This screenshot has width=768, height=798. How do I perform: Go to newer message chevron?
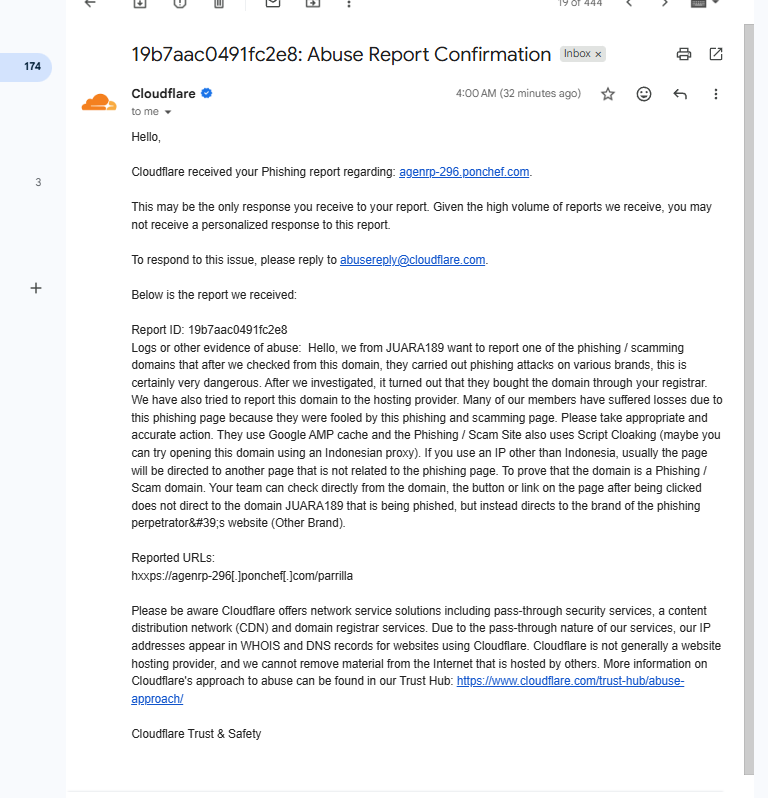click(629, 3)
